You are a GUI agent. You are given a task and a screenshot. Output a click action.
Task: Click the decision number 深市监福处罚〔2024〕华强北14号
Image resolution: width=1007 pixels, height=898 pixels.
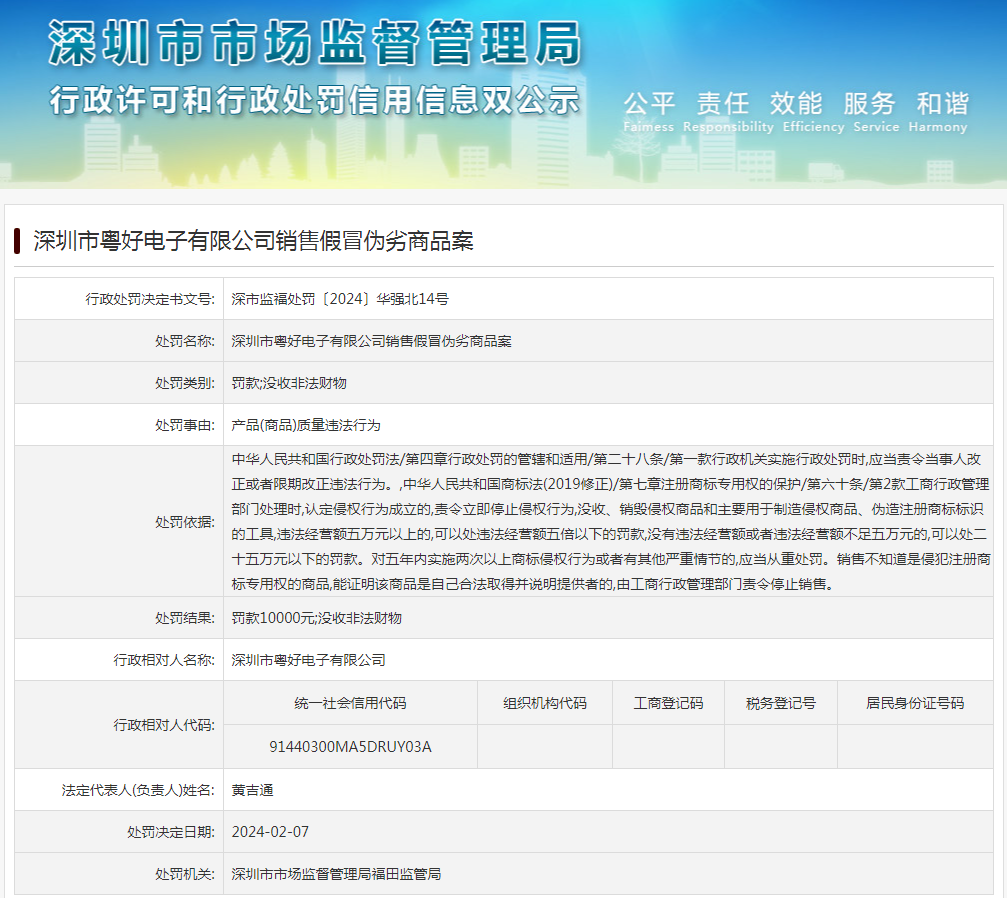[x=340, y=299]
